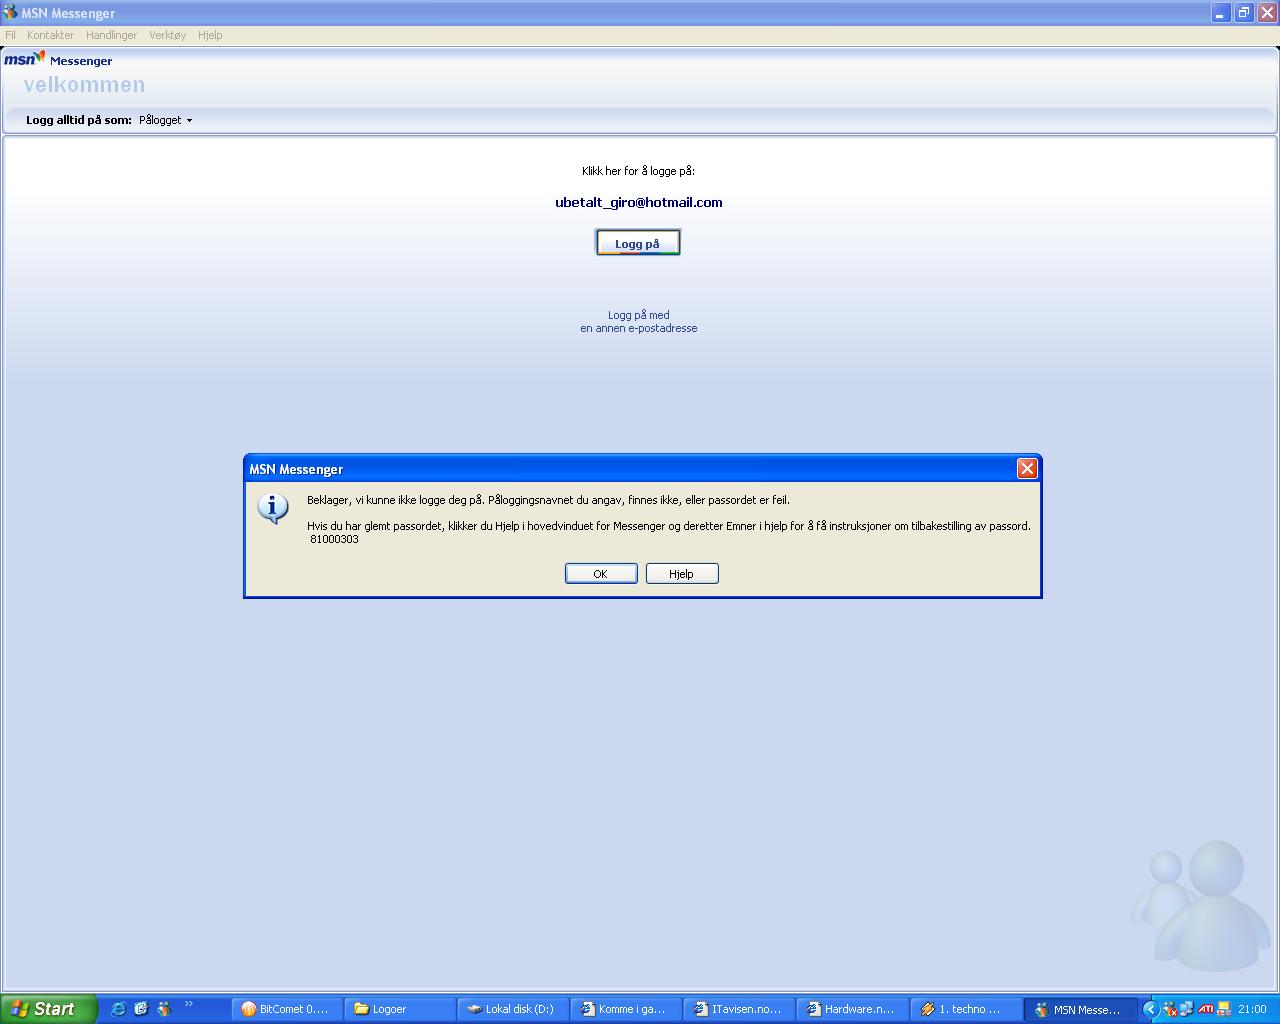Open the Fil menu
The height and width of the screenshot is (1024, 1280).
click(10, 35)
